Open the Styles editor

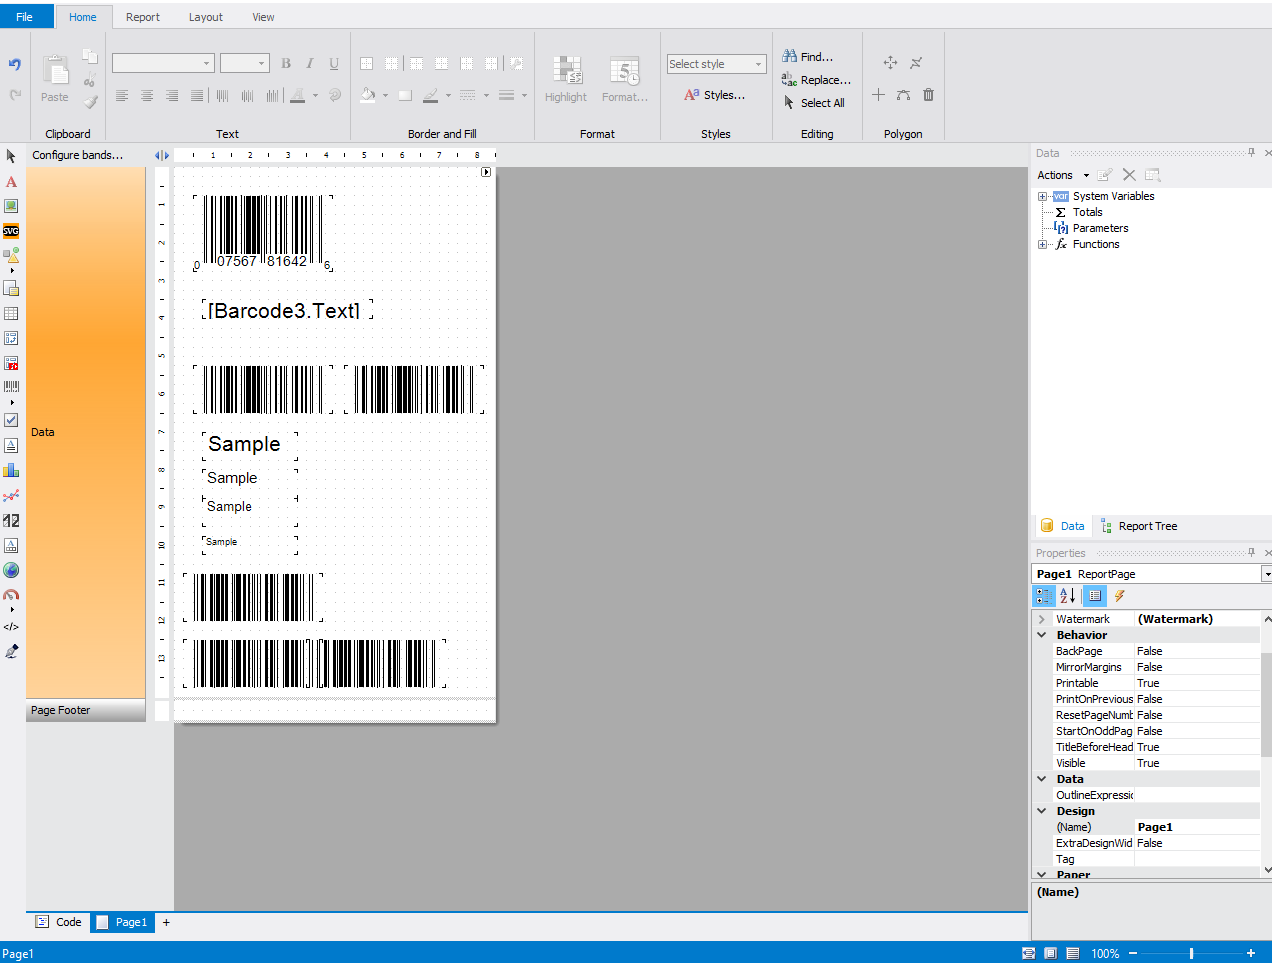tap(714, 95)
